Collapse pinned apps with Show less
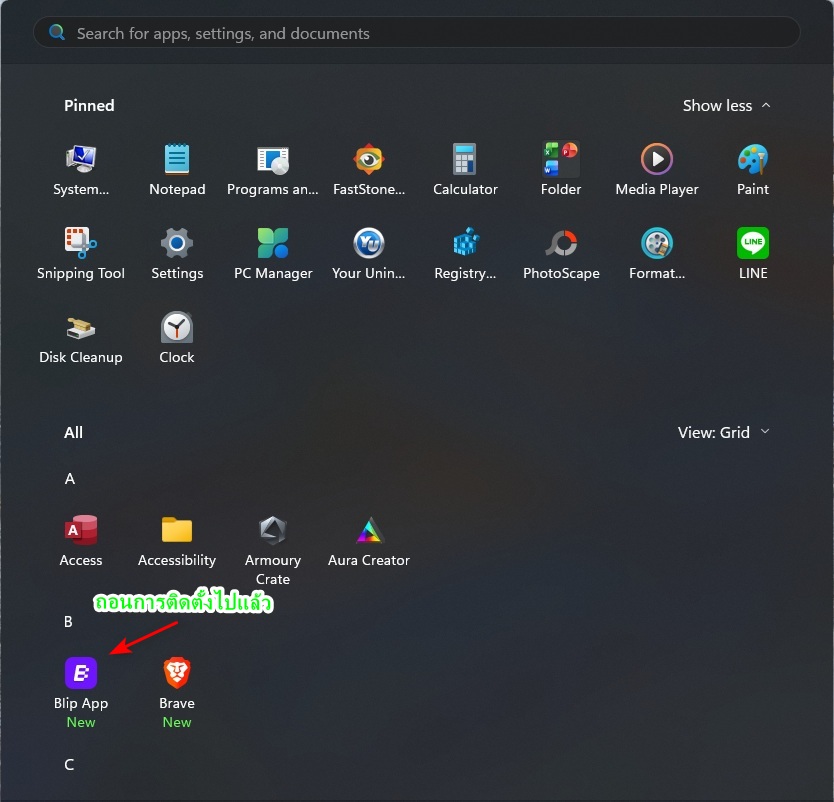This screenshot has height=802, width=834. tap(726, 105)
